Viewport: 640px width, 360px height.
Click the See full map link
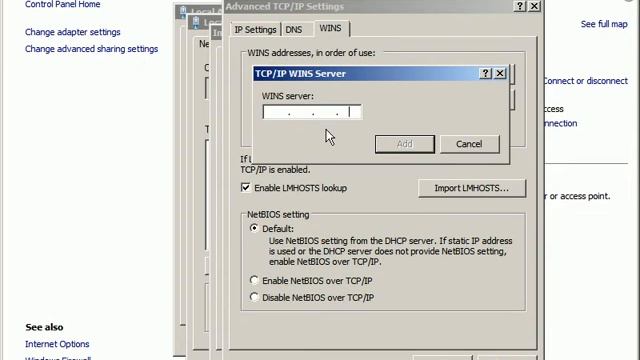tap(604, 24)
